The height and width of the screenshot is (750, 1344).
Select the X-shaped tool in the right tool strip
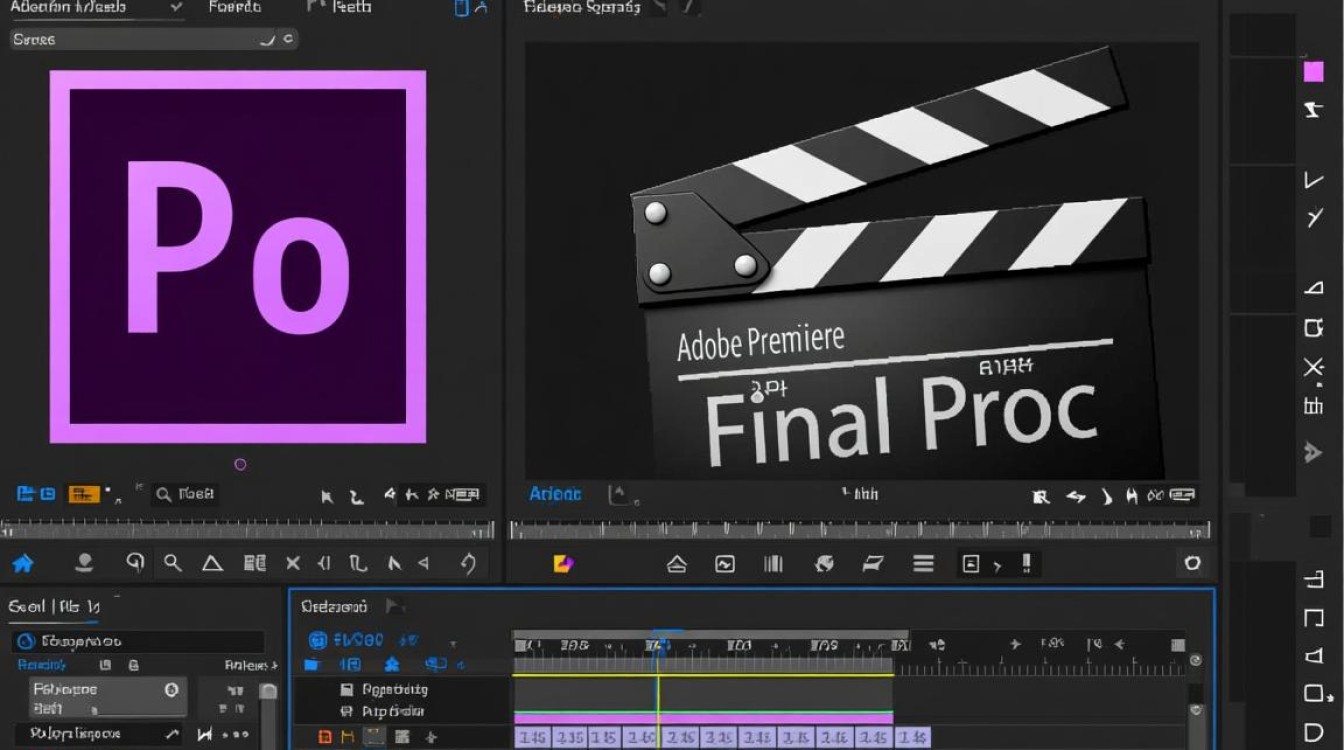pyautogui.click(x=1313, y=368)
